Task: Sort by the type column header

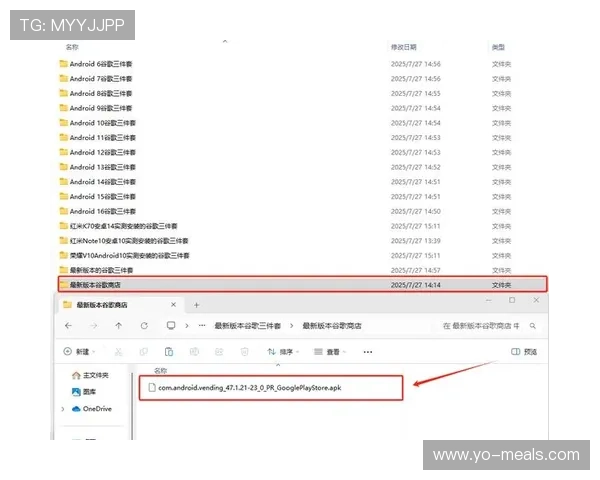Action: point(498,47)
